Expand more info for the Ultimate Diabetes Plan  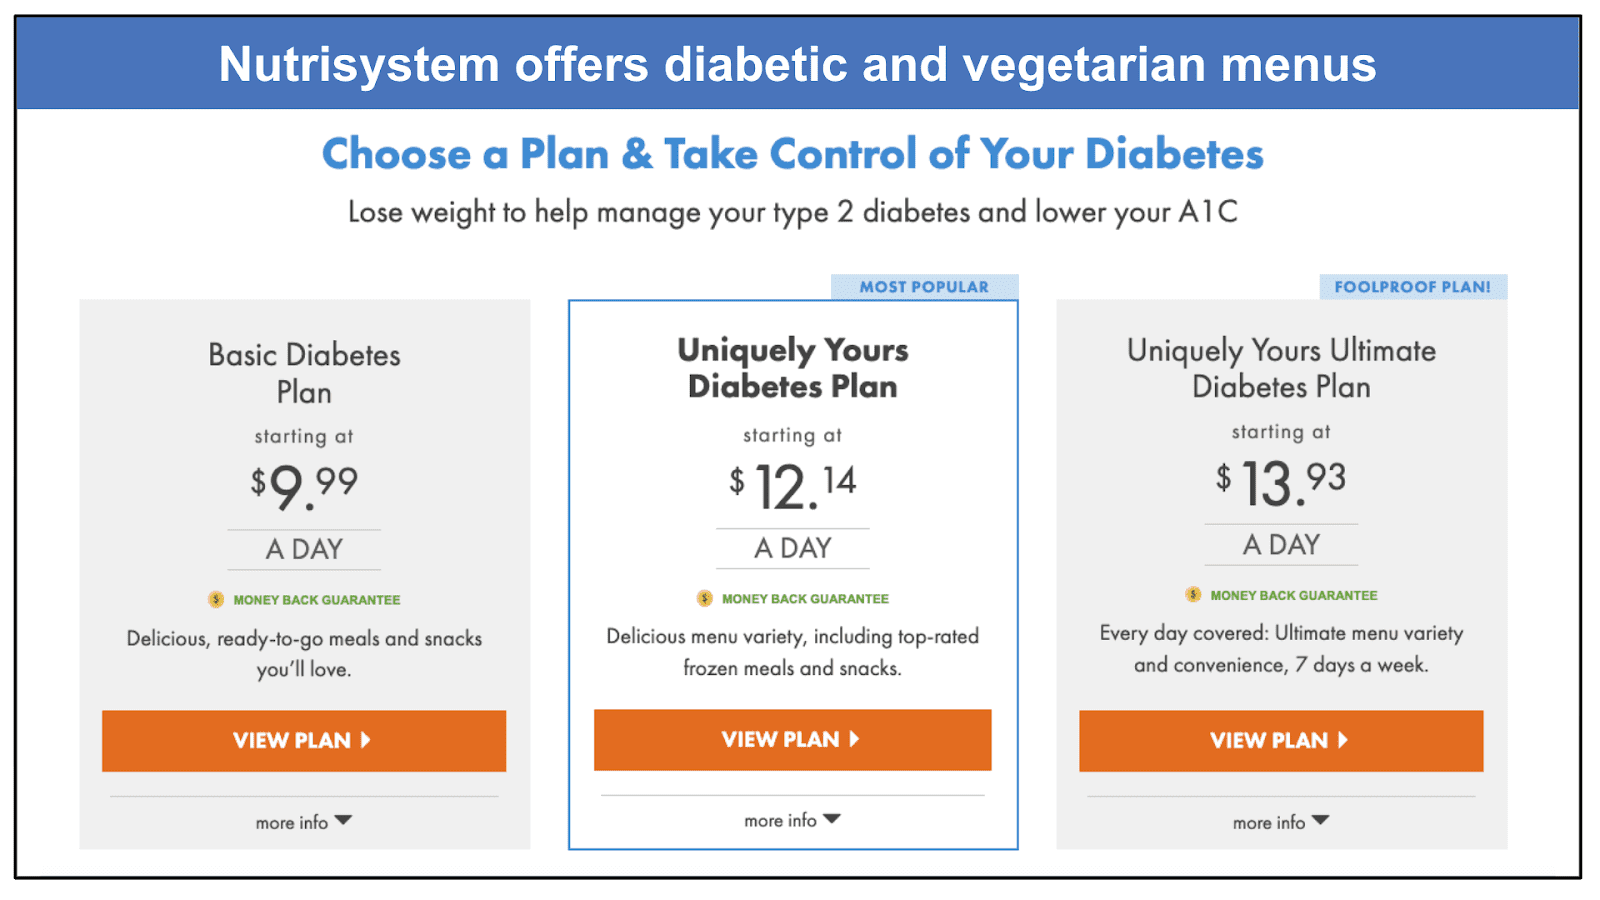coord(1280,821)
